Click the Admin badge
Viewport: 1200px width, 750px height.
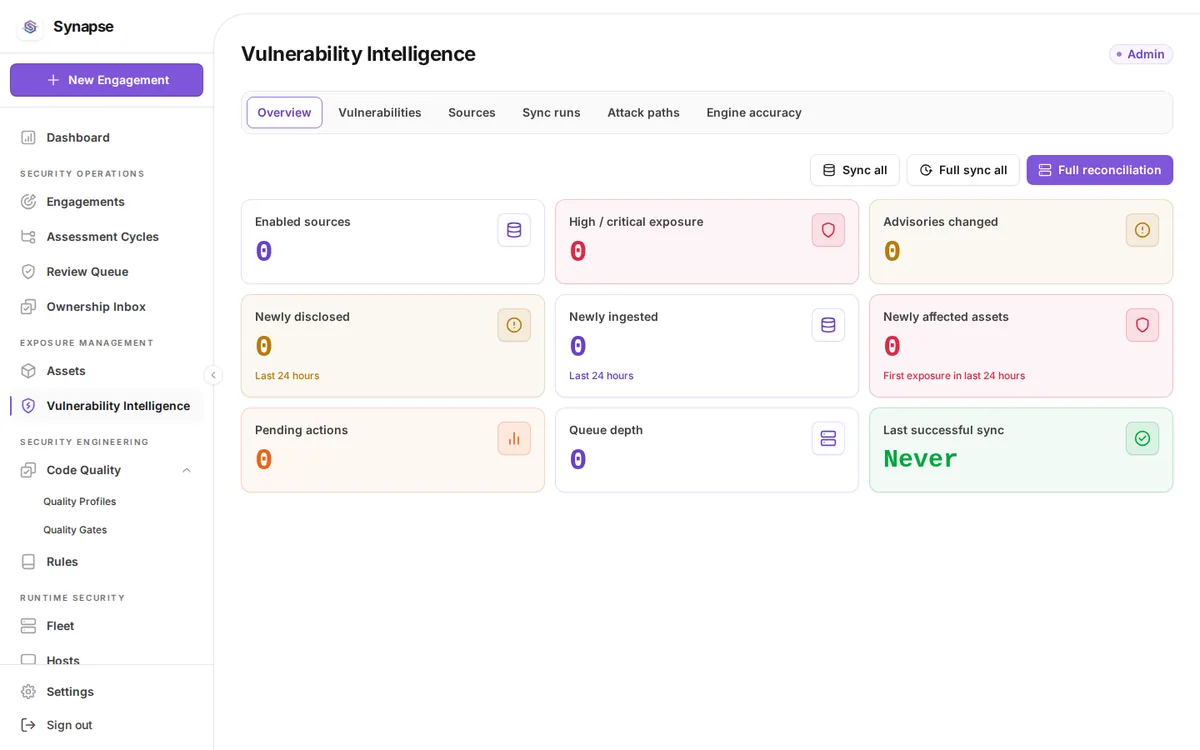1141,54
